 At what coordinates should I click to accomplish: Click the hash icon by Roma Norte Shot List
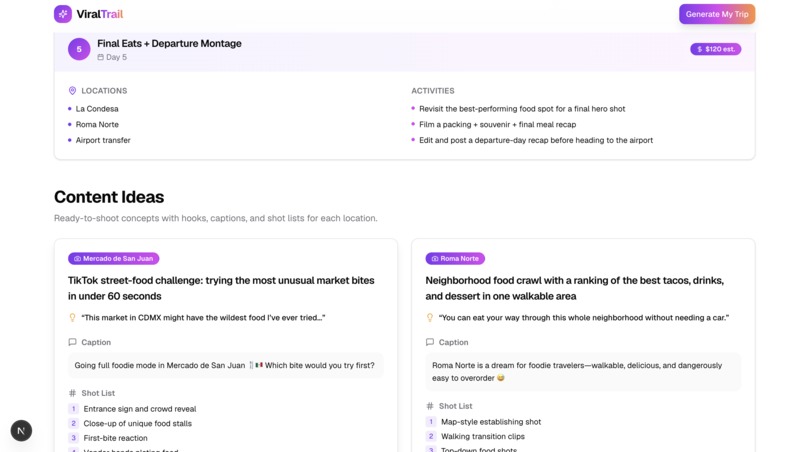click(x=430, y=406)
